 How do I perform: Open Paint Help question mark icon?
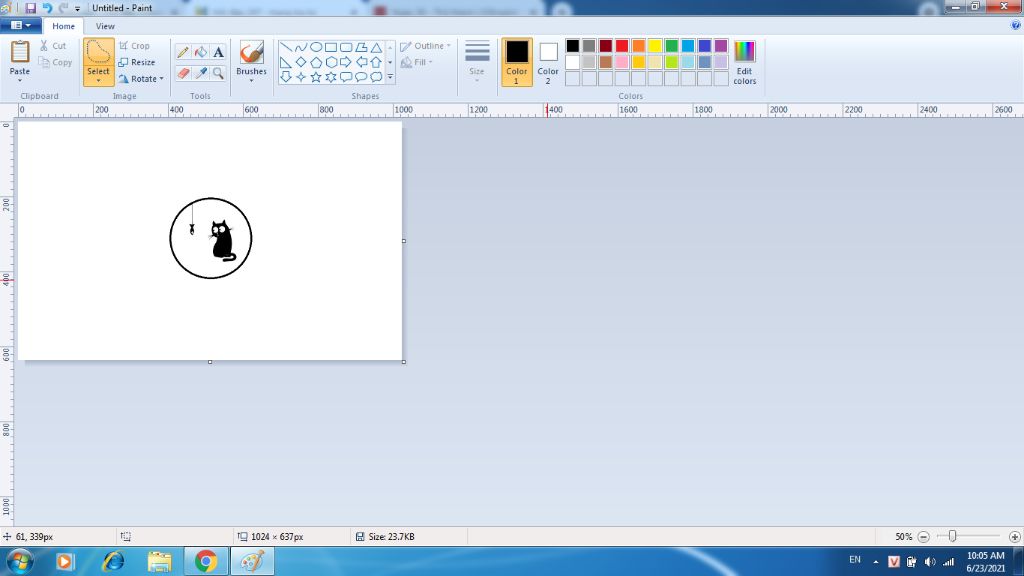pos(1016,25)
